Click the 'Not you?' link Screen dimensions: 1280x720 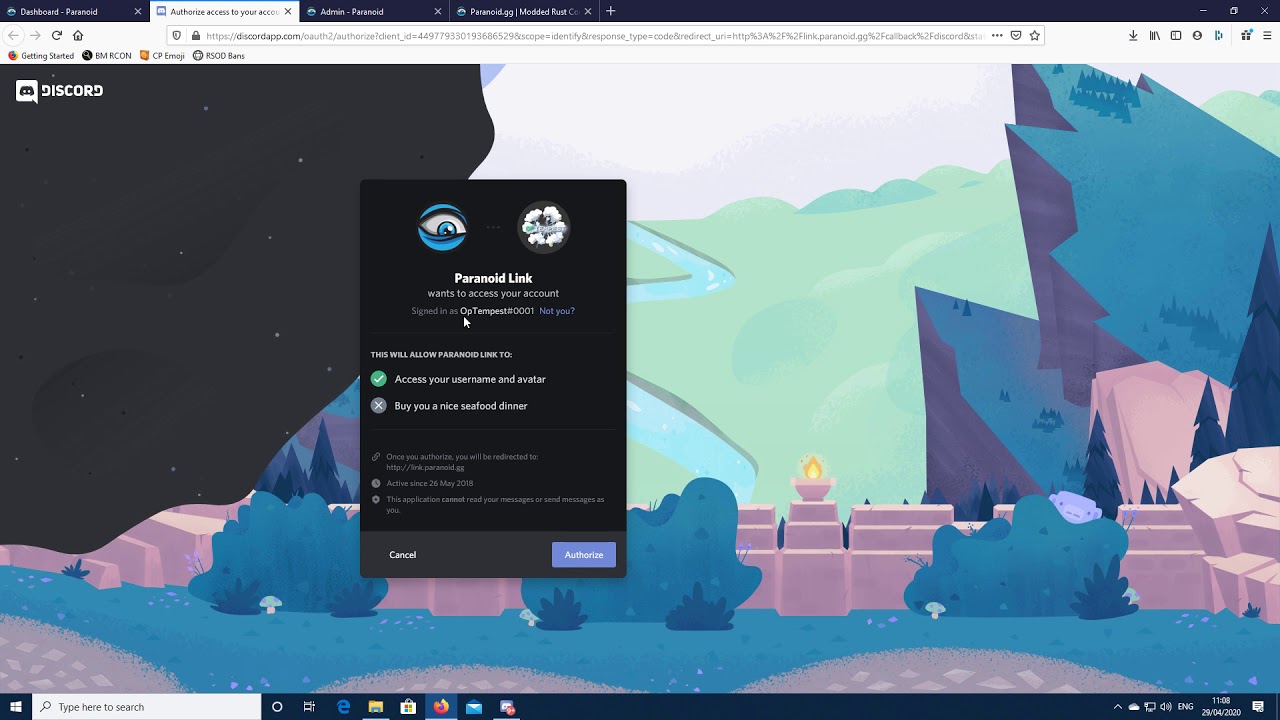(557, 311)
